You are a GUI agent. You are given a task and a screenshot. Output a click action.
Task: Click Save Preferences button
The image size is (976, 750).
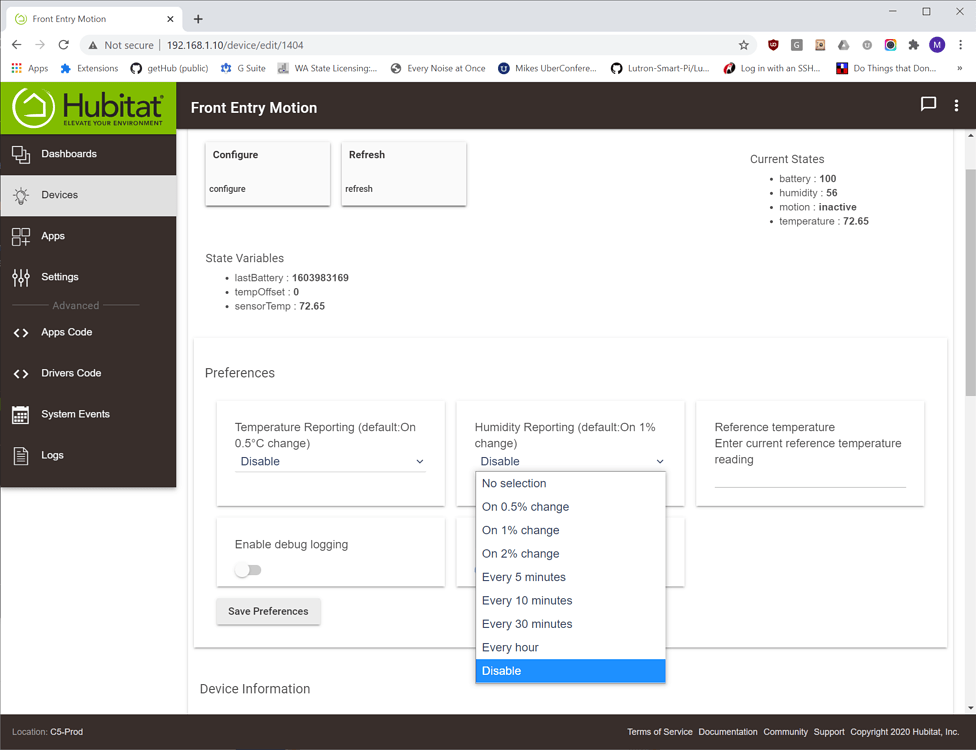tap(268, 611)
